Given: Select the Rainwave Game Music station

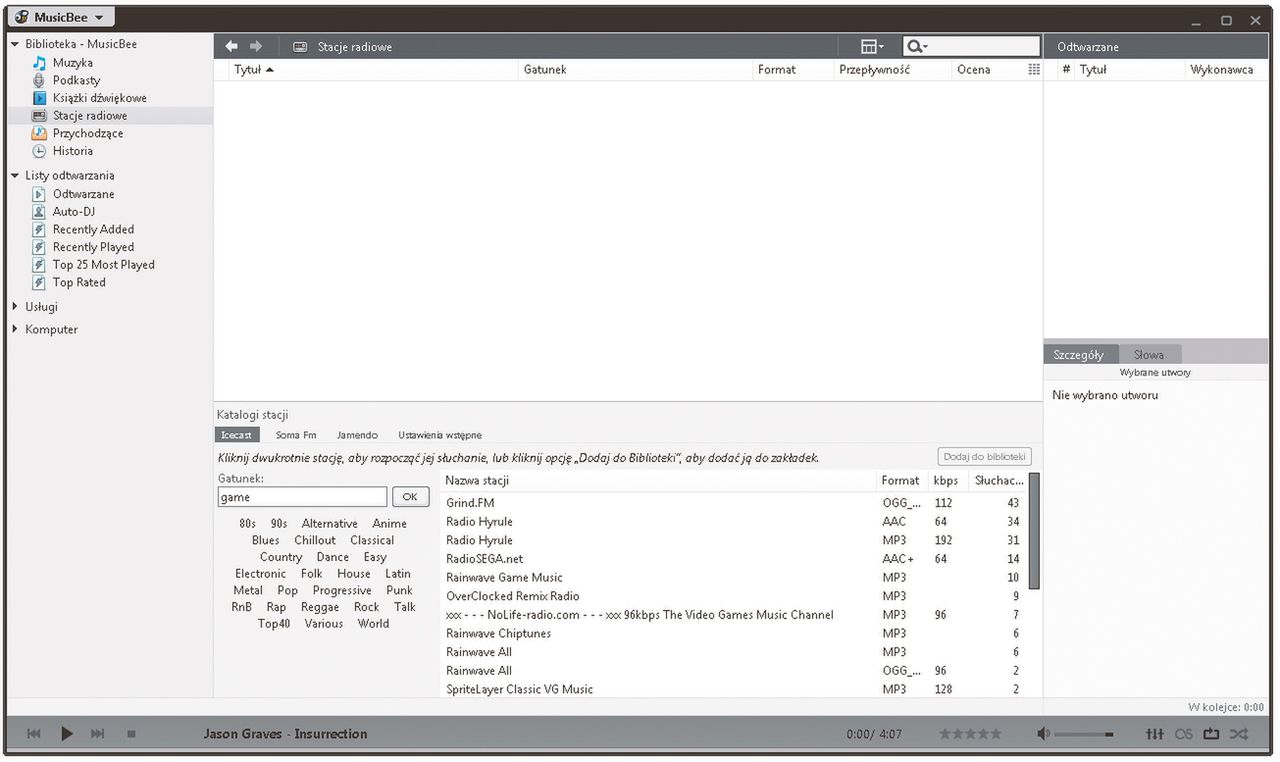Looking at the screenshot, I should pos(733,578).
